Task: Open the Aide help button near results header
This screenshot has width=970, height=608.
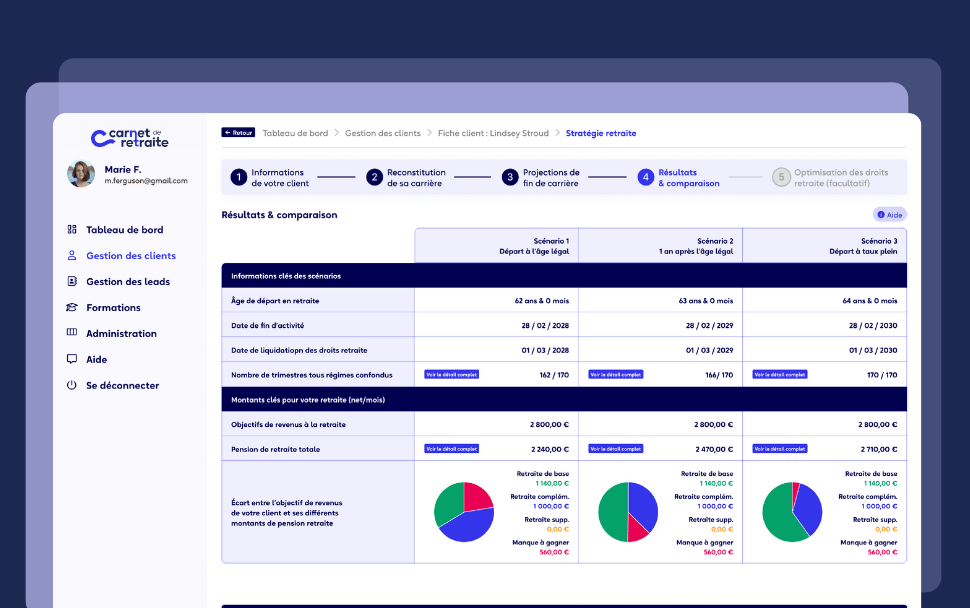Action: 890,215
